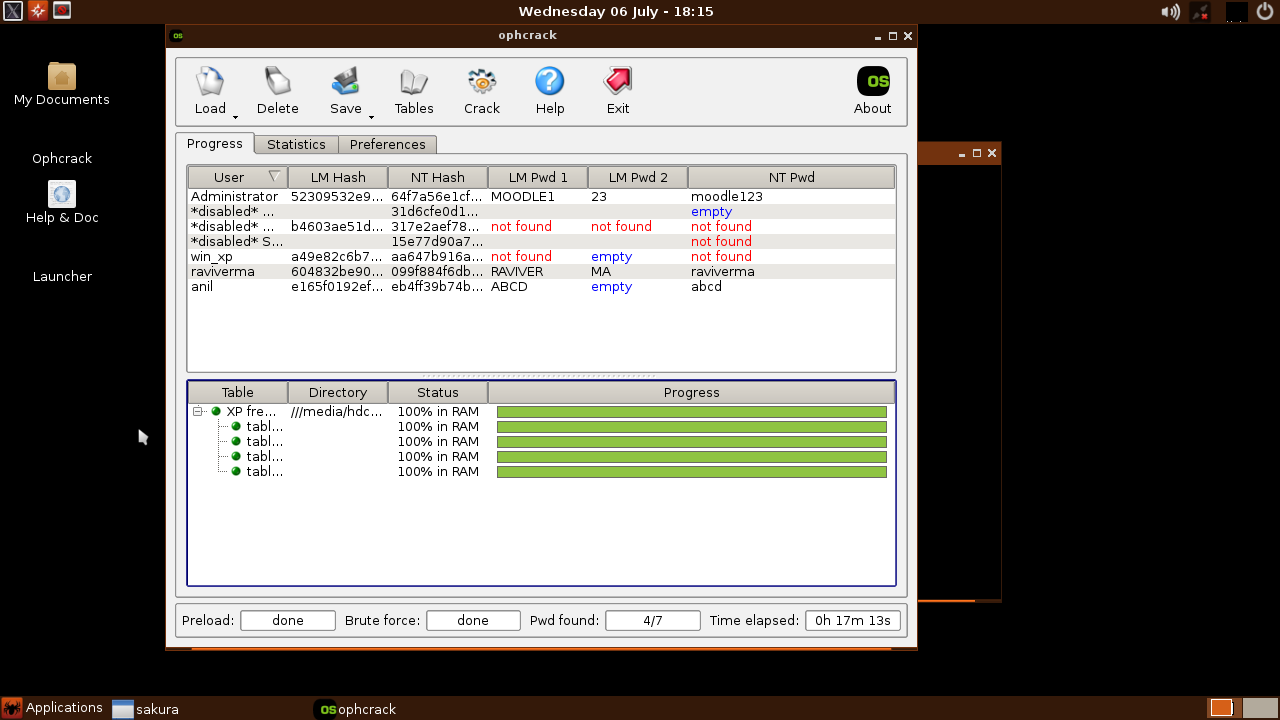This screenshot has height=720, width=1280.
Task: Click the Delete toolbar icon
Action: coord(278,91)
